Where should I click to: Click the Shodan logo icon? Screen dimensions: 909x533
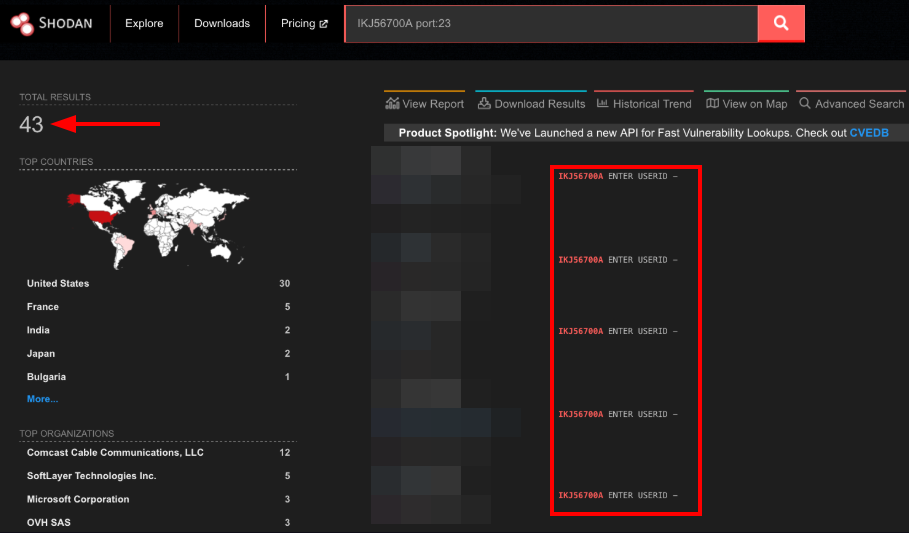[22, 22]
